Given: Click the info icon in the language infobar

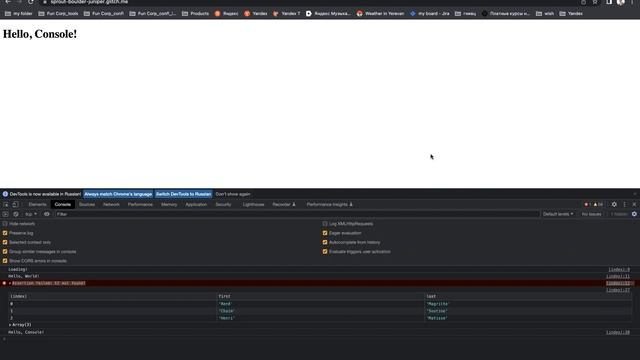Looking at the screenshot, I should [5, 194].
